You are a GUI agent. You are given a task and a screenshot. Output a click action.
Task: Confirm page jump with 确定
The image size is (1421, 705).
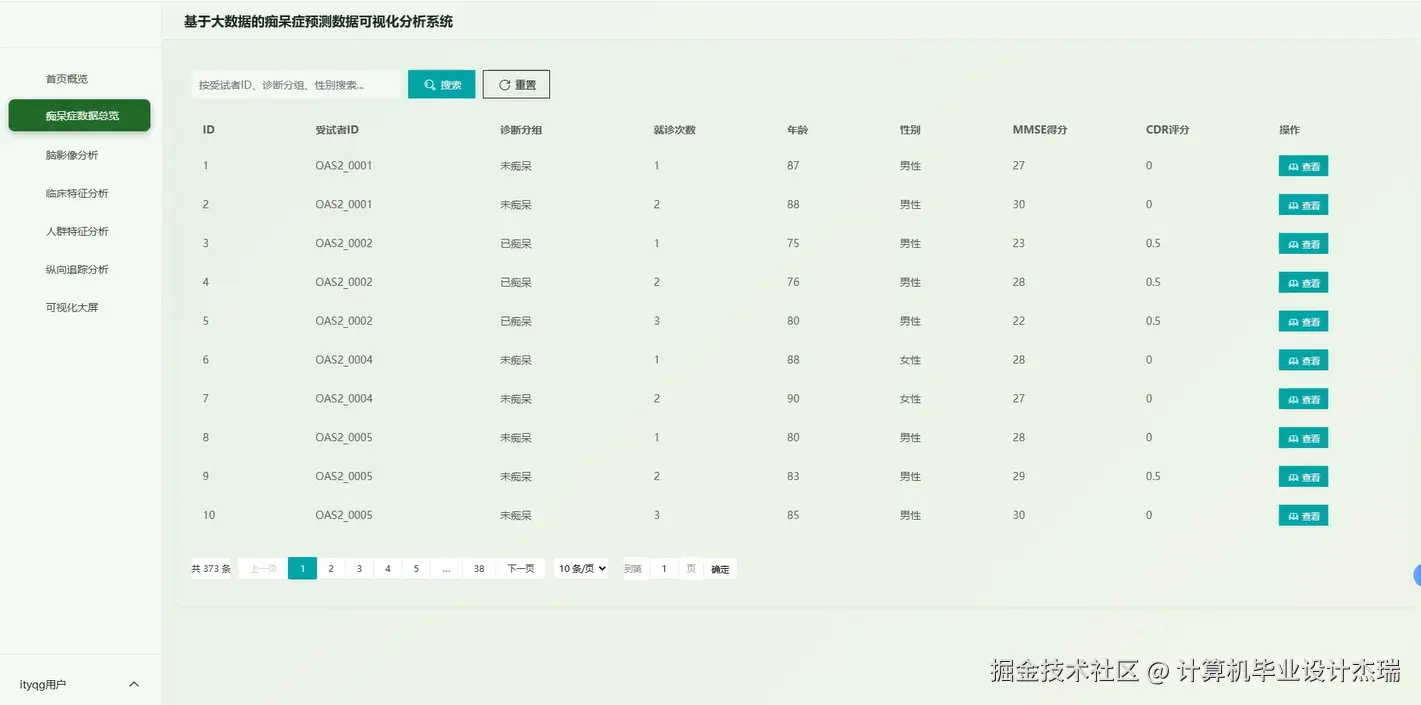[x=720, y=569]
